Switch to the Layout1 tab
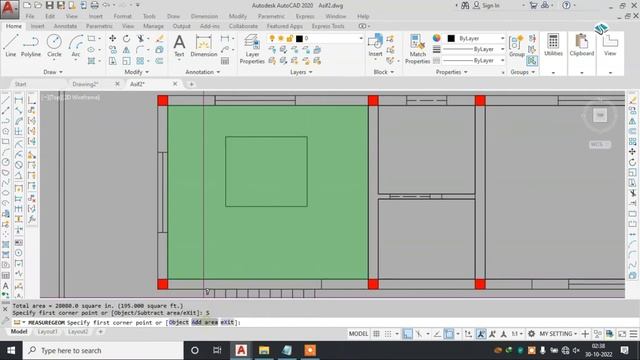The width and height of the screenshot is (640, 360). [x=48, y=332]
